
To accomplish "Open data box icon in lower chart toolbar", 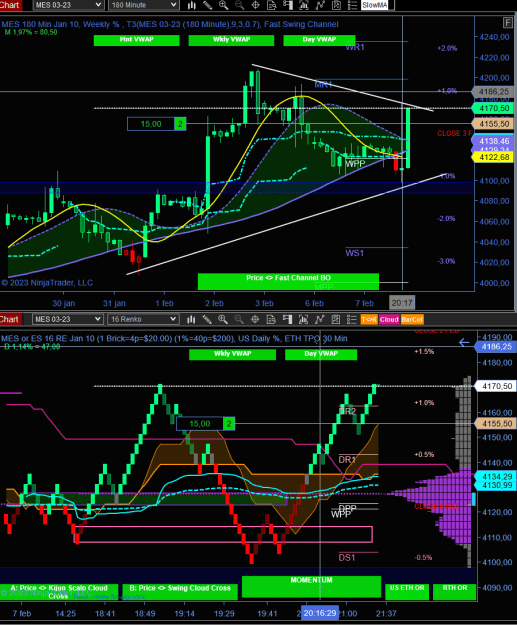I will [271, 319].
